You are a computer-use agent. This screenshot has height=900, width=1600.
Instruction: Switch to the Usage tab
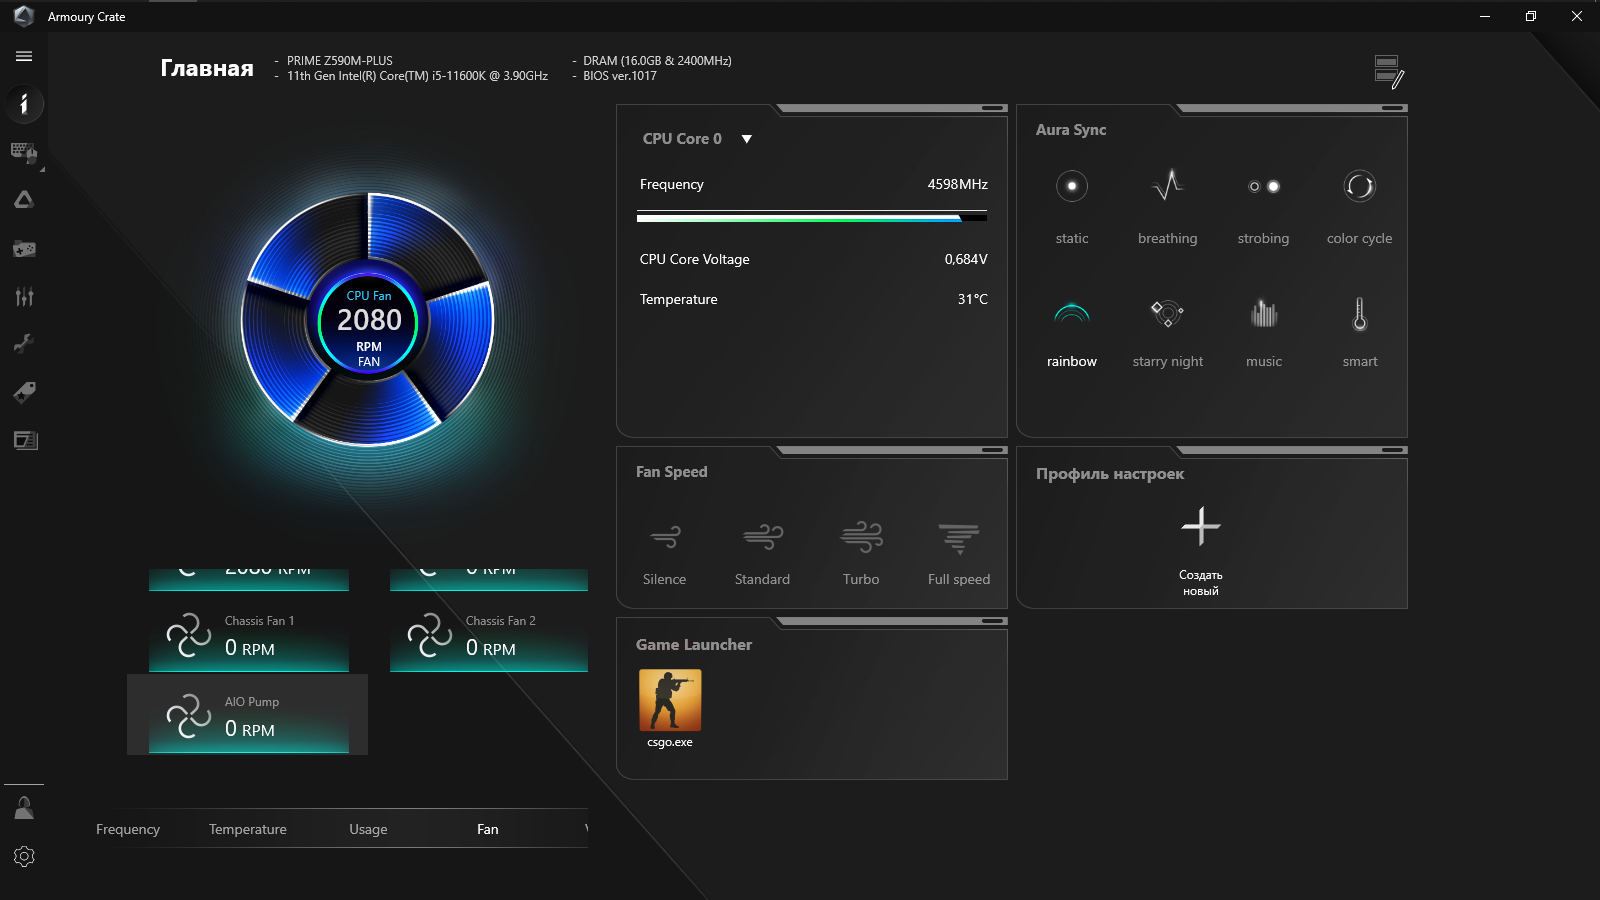point(368,829)
